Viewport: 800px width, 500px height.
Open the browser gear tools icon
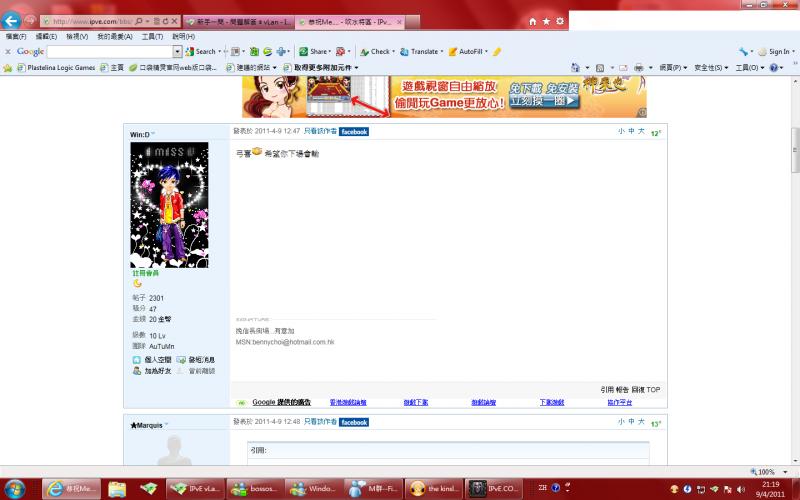pyautogui.click(x=560, y=21)
